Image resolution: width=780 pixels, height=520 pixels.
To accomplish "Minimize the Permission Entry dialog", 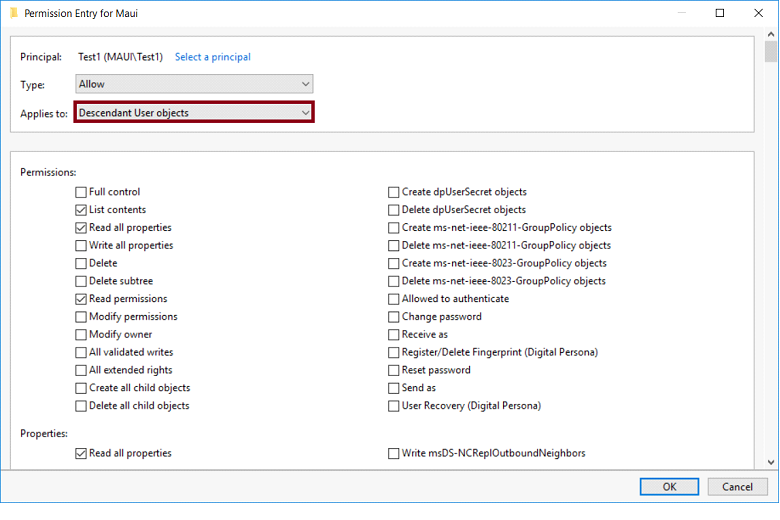I will tap(673, 14).
